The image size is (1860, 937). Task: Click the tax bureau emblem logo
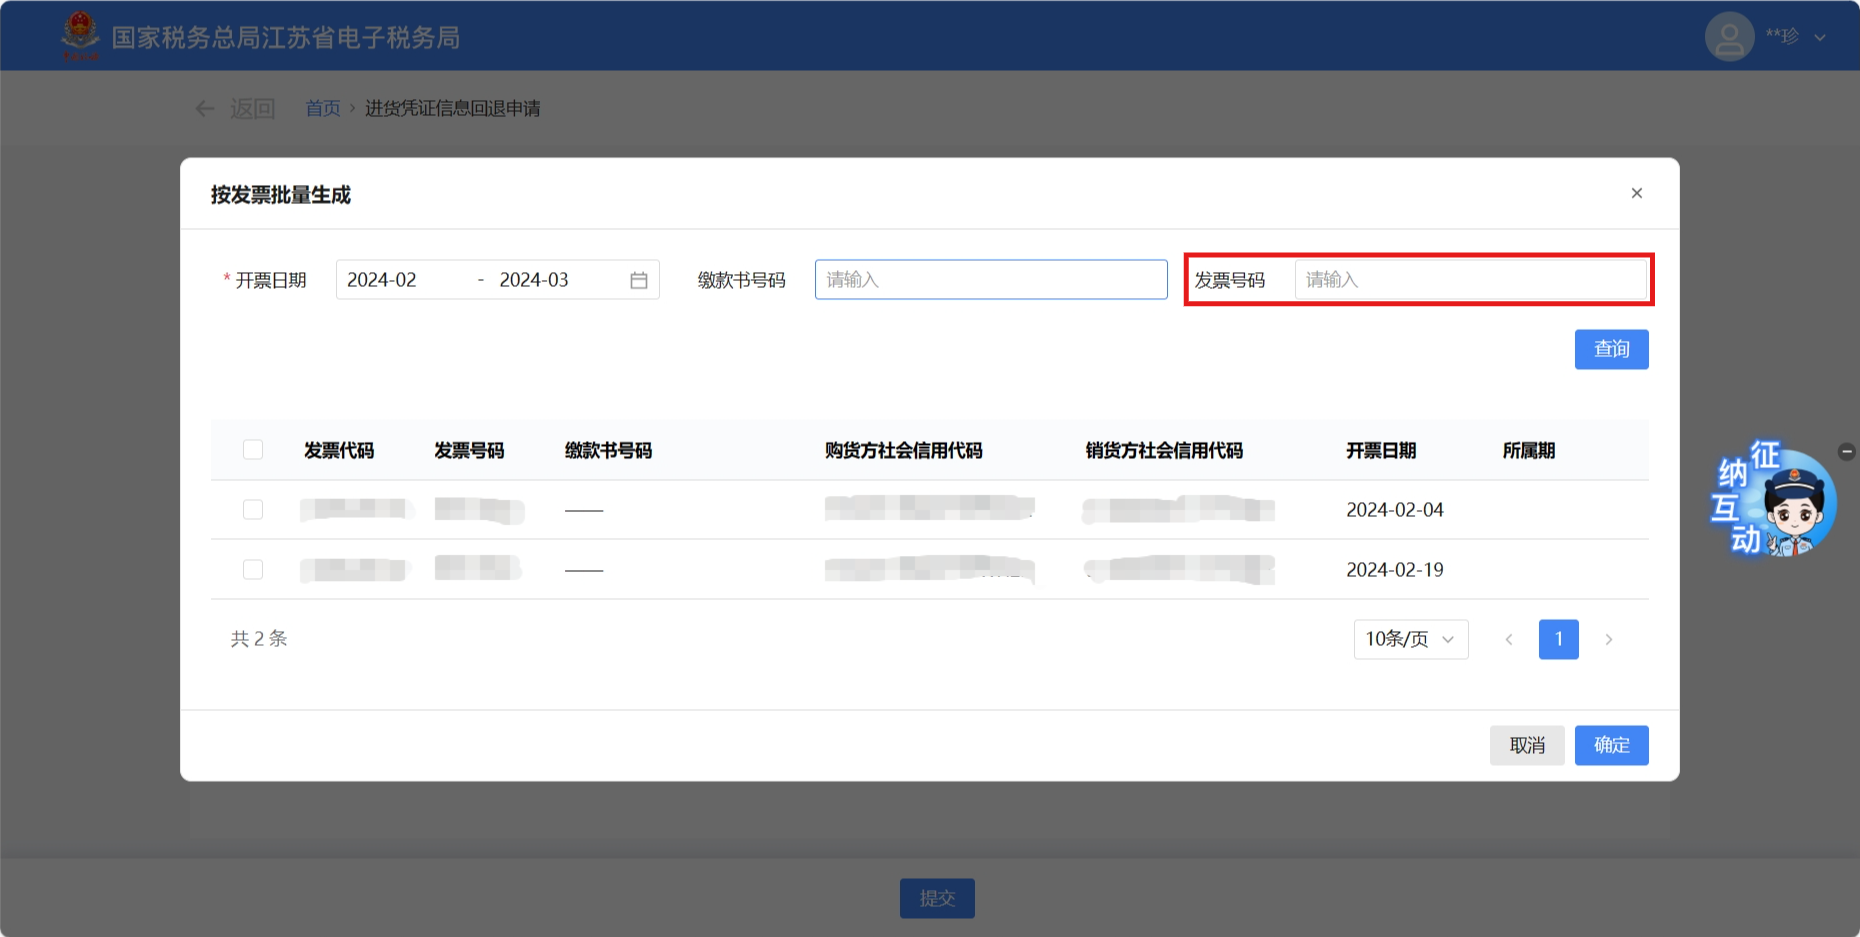[x=80, y=36]
